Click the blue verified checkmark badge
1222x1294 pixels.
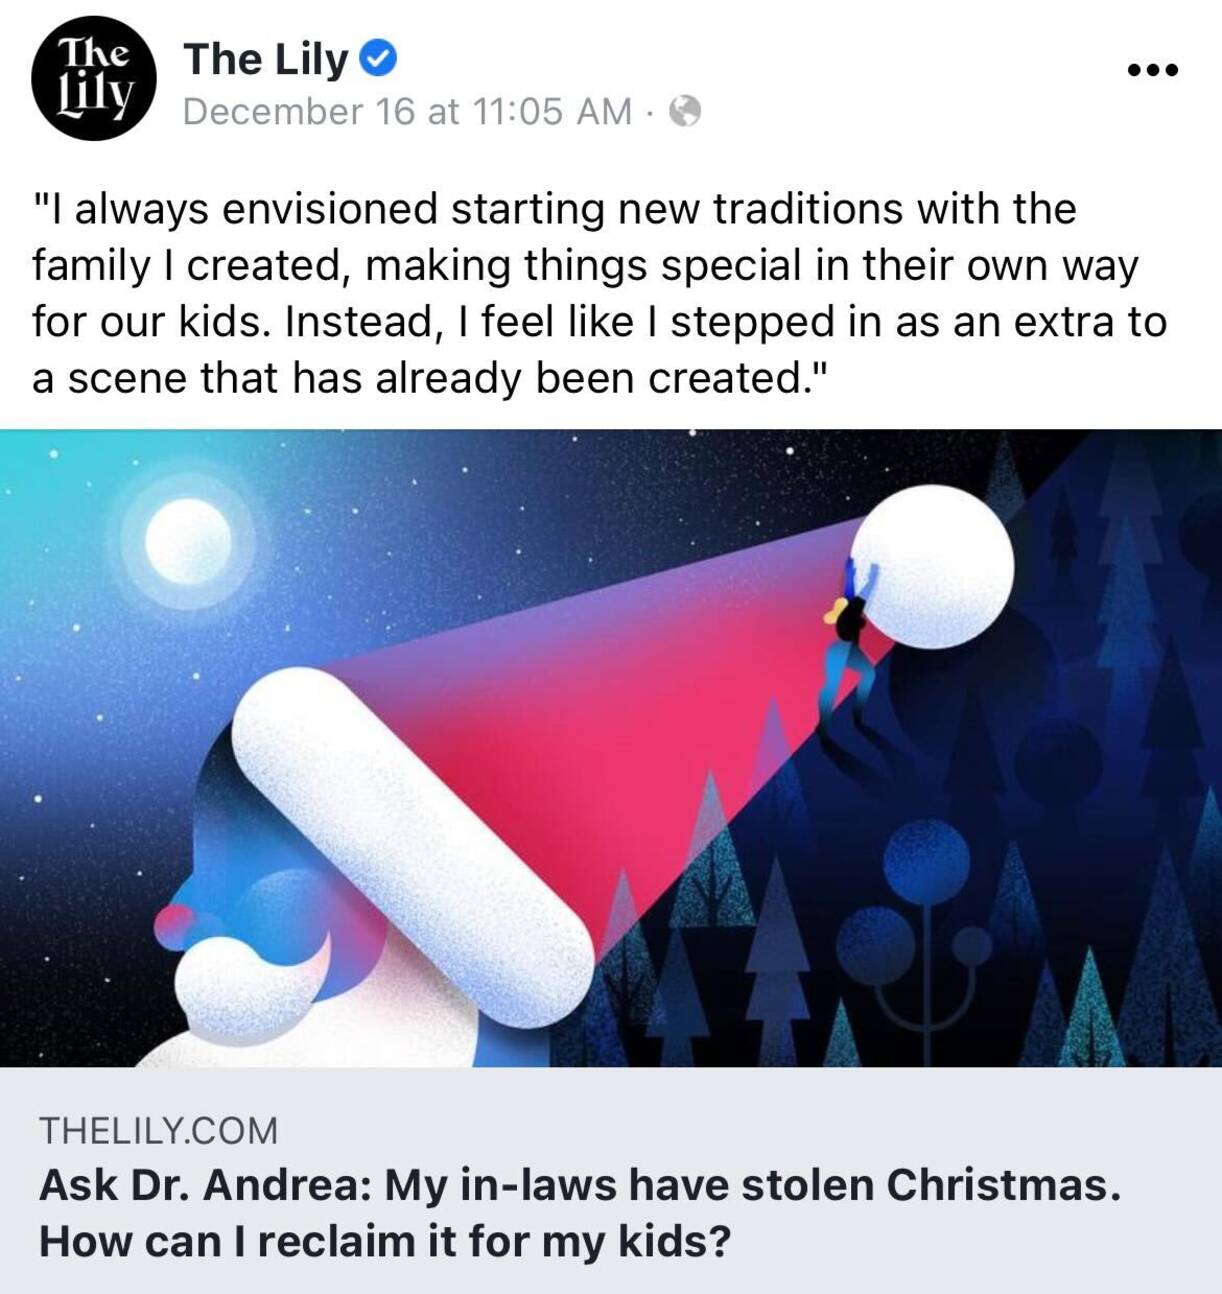tap(378, 59)
